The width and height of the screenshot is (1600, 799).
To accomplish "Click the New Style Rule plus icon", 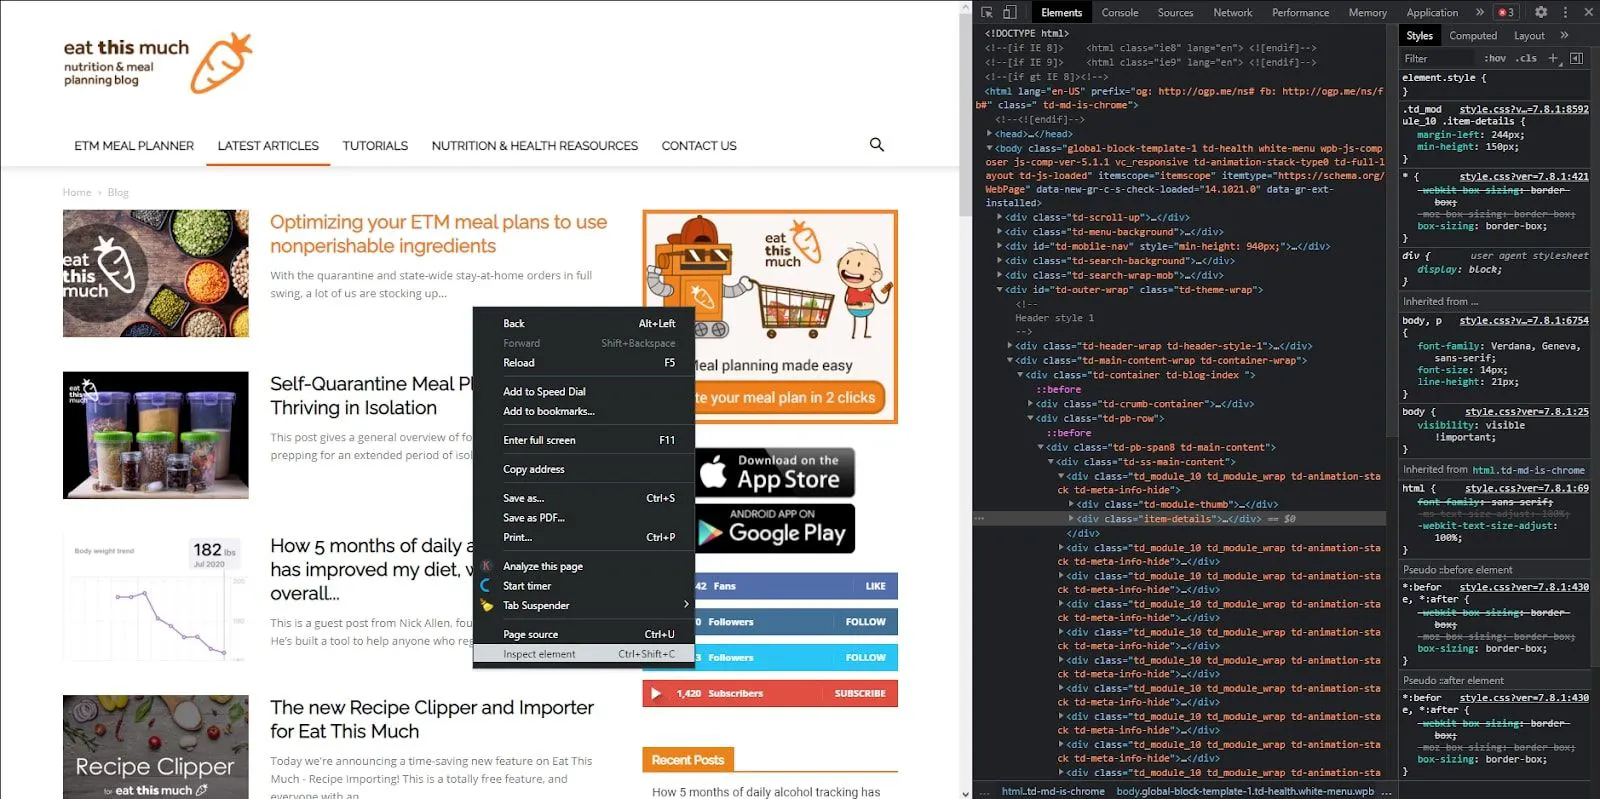I will pos(1553,58).
